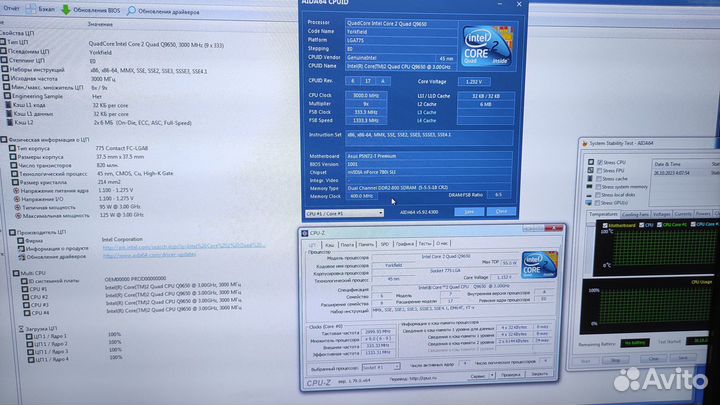
Task: Click the Intel Core 2 logo in CPU-Z
Action: point(539,264)
